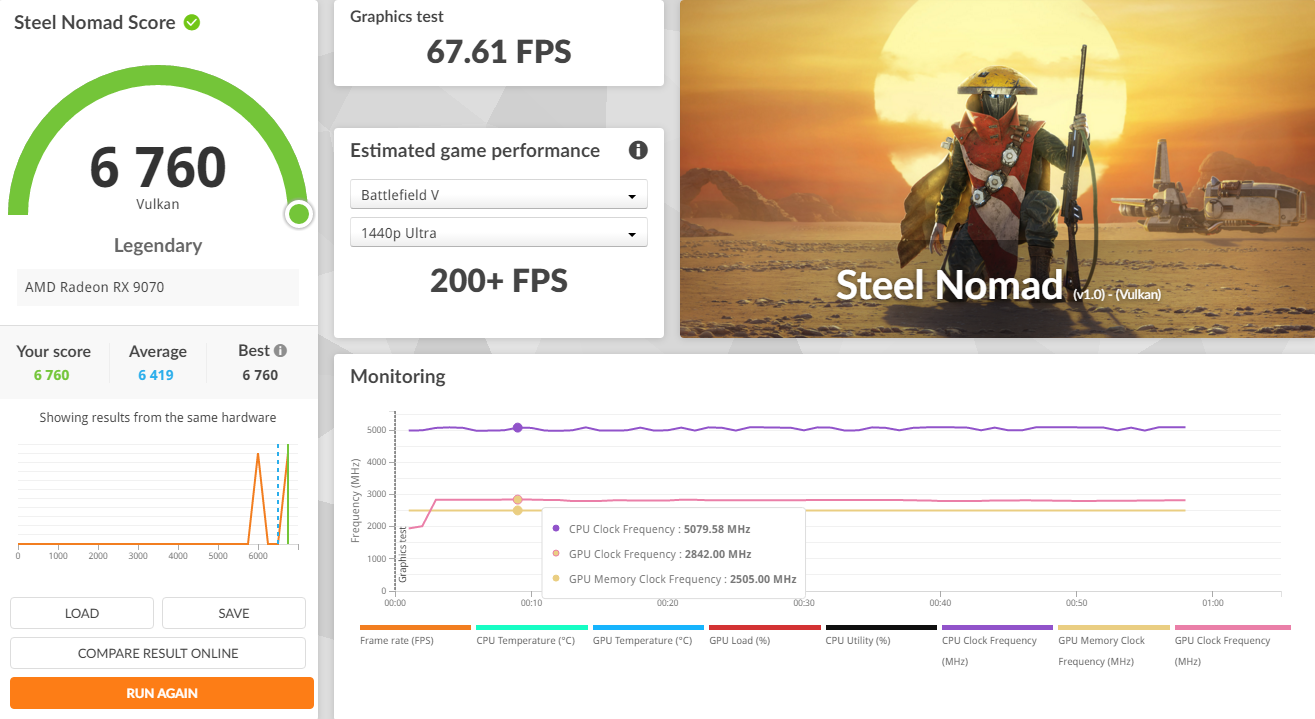Open the Battlefield V game selection dropdown
Screen dimensions: 1315x719
498,193
